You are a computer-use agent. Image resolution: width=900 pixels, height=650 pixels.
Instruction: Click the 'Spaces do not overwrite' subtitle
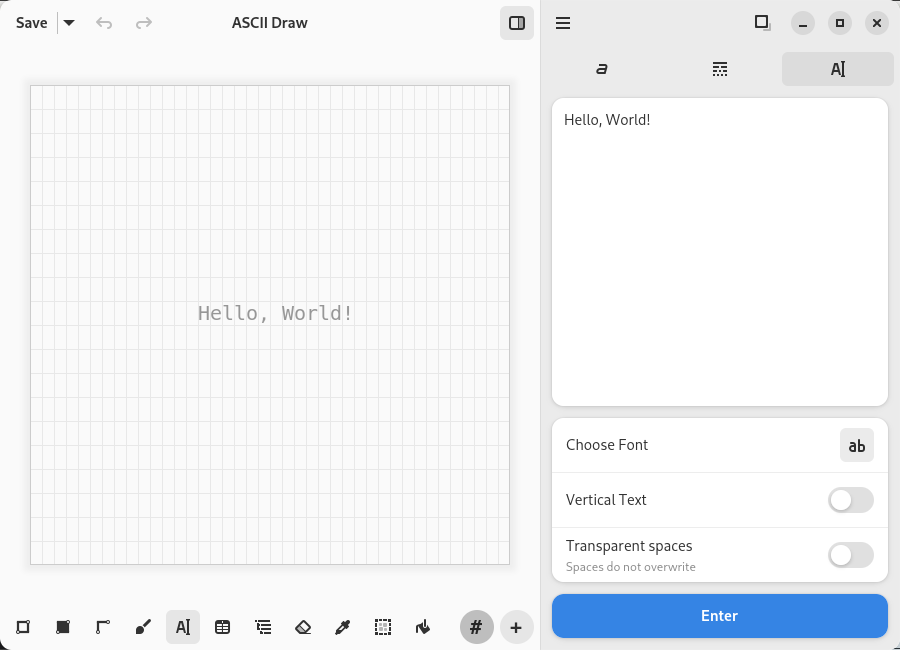point(630,567)
